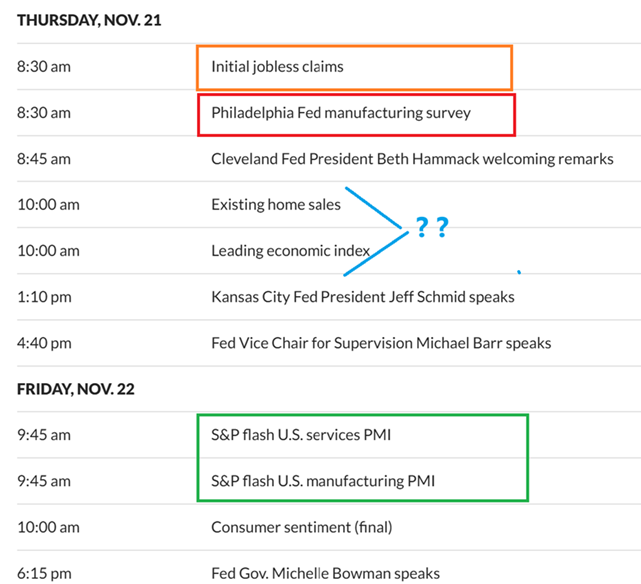Select the Existing home sales event

[276, 205]
